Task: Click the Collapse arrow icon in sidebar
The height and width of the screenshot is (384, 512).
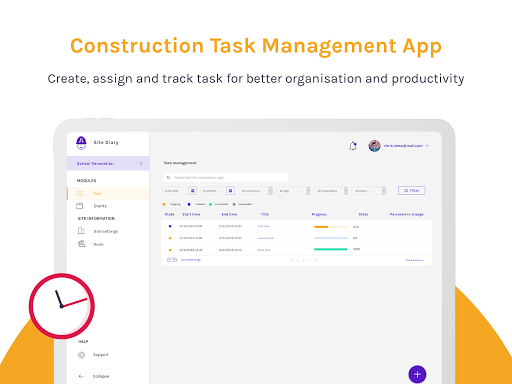Action: [x=81, y=376]
